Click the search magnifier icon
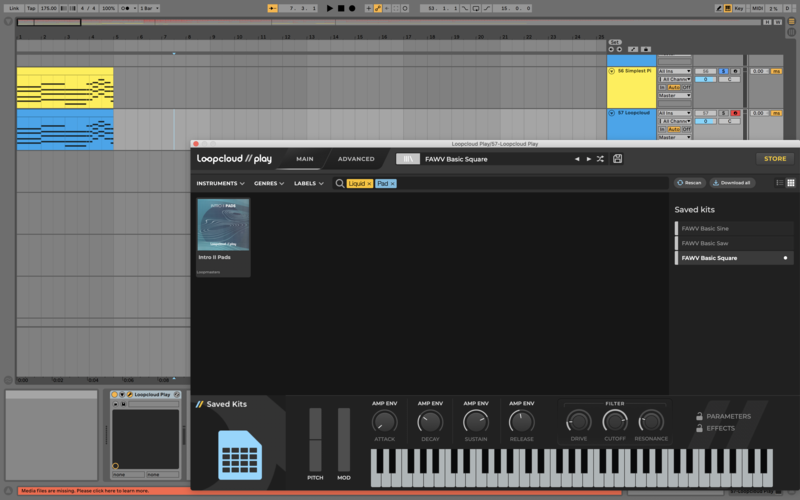This screenshot has height=500, width=800. point(340,184)
